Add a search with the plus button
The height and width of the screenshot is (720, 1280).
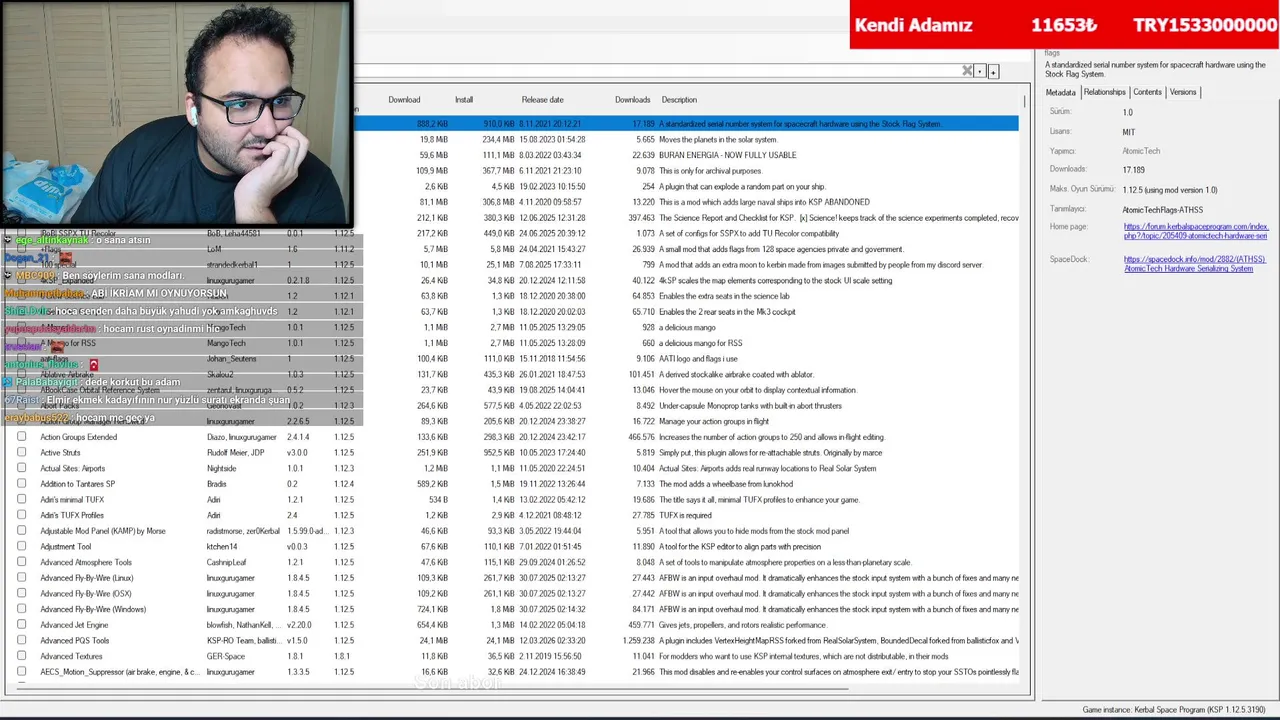(x=993, y=72)
